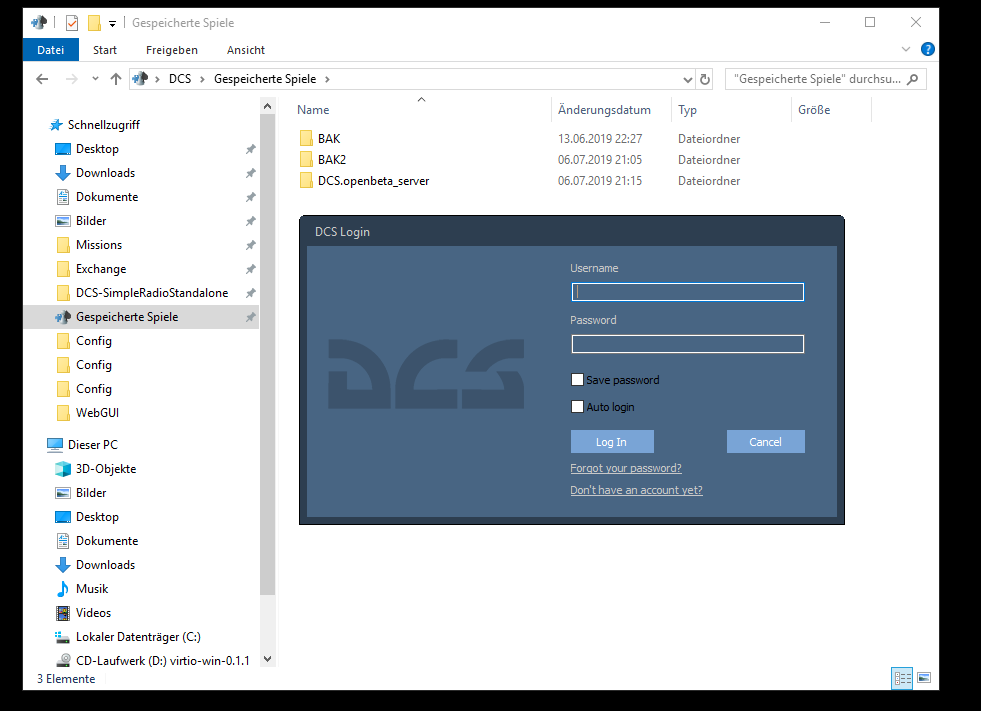Image resolution: width=981 pixels, height=711 pixels.
Task: Click the Properties quick access toolbar icon
Action: (x=72, y=23)
